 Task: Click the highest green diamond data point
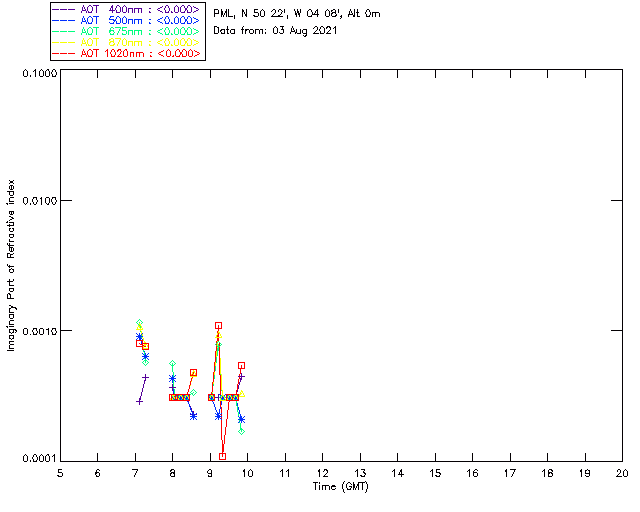pos(140,323)
